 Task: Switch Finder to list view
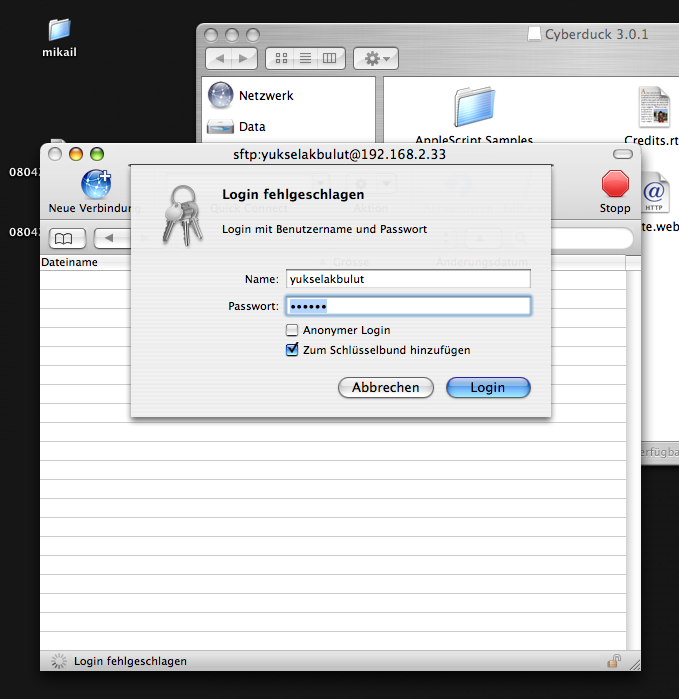[x=306, y=58]
